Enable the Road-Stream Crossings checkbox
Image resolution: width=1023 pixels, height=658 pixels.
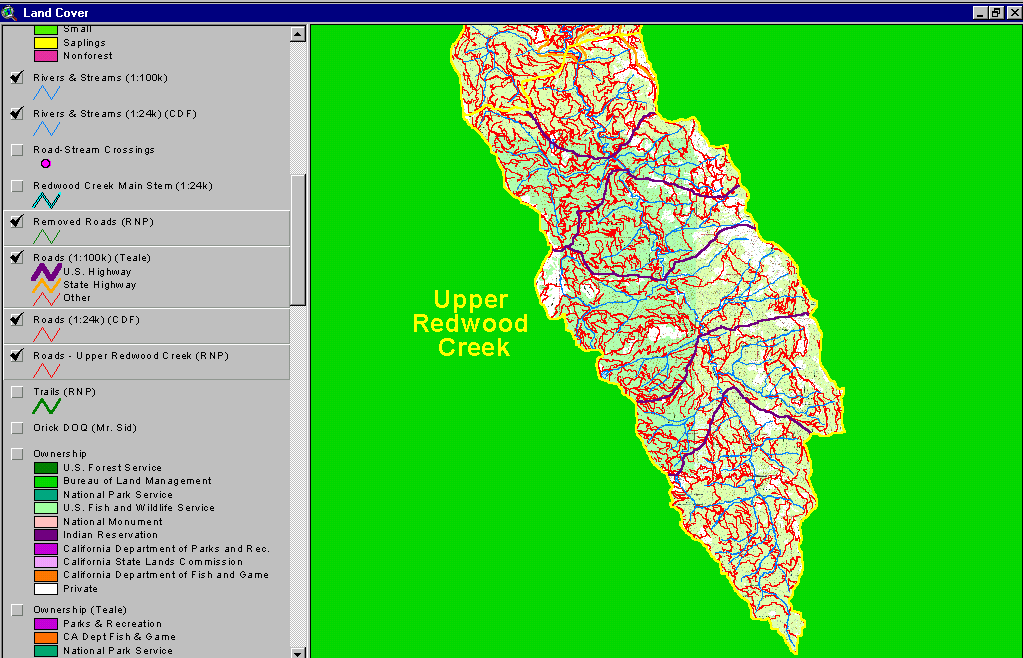17,150
